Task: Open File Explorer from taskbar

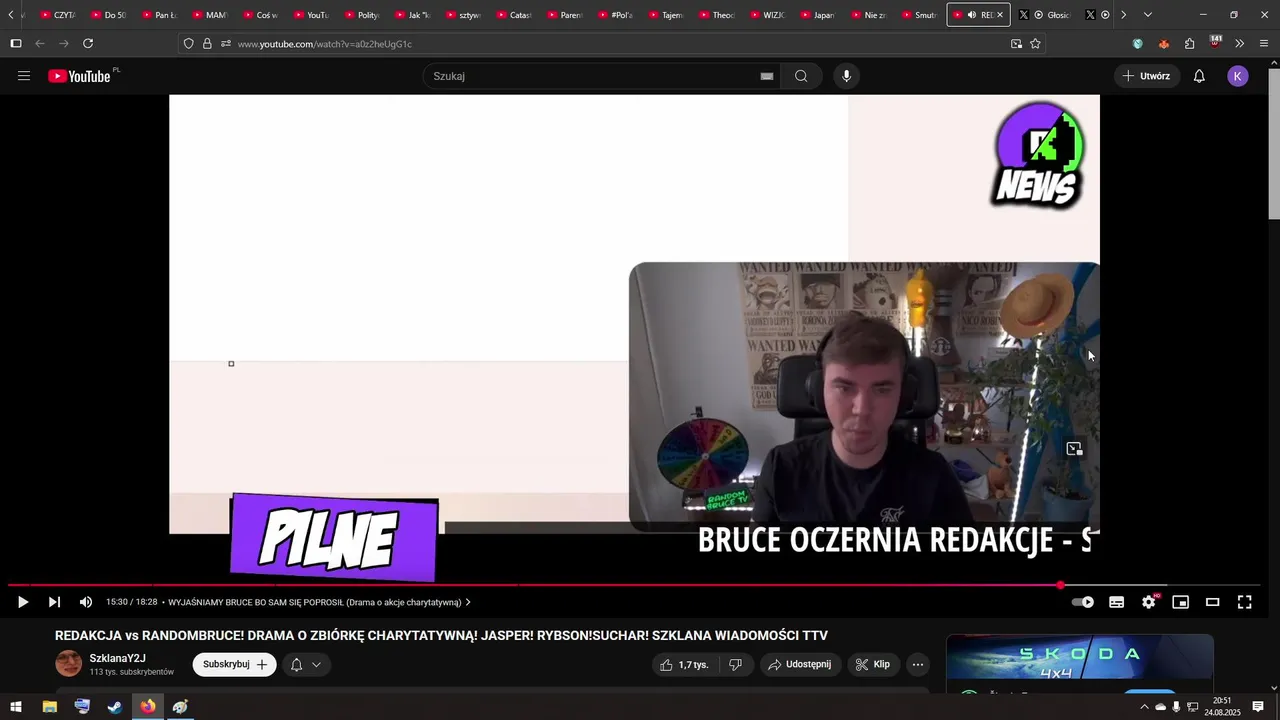Action: [x=49, y=707]
